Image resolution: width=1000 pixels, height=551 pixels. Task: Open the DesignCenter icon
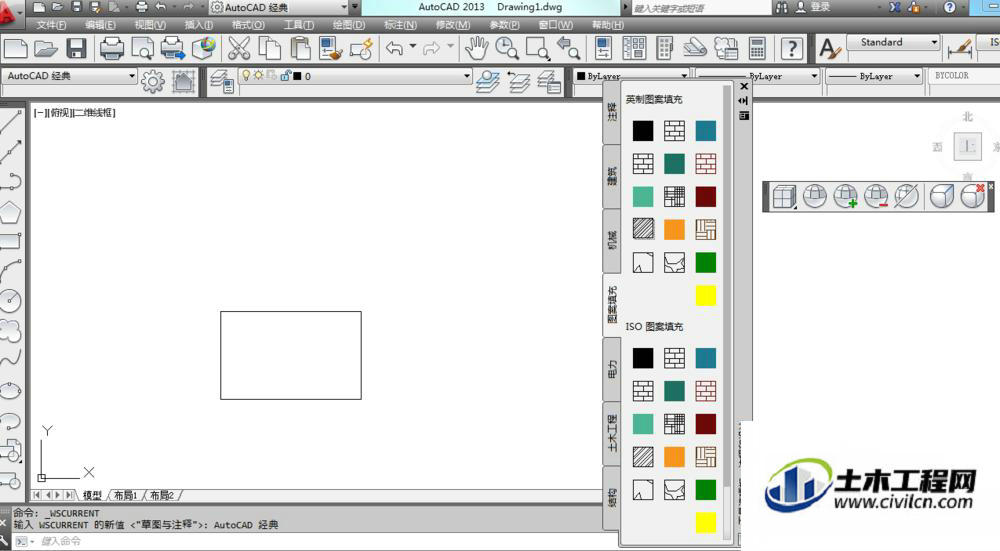point(634,48)
